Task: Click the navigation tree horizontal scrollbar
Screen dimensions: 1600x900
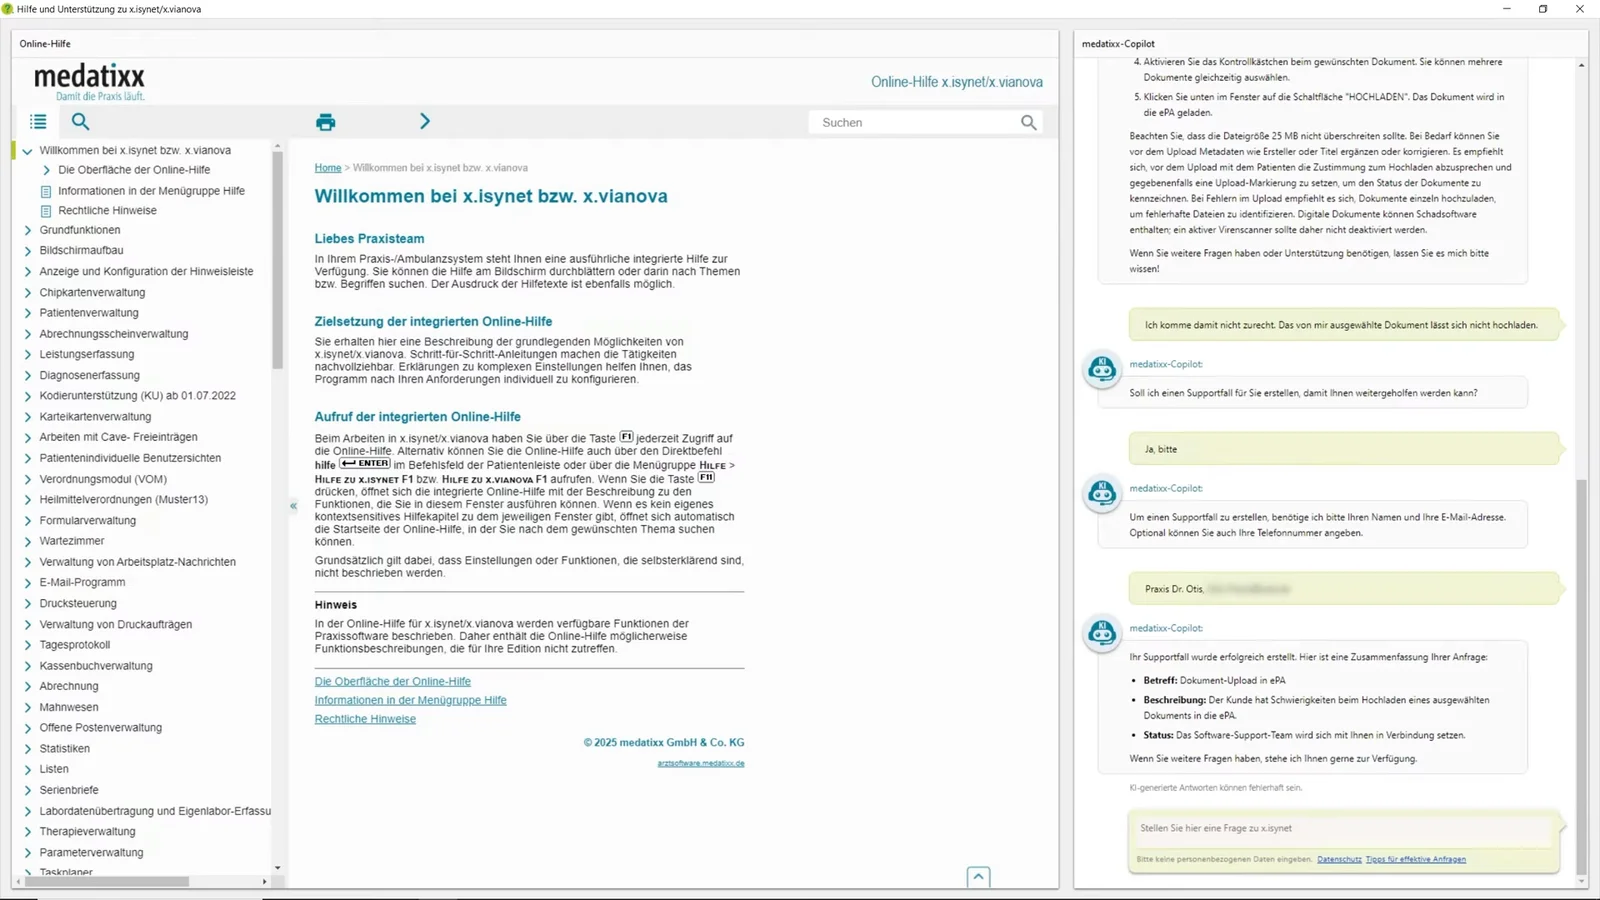Action: click(x=107, y=882)
